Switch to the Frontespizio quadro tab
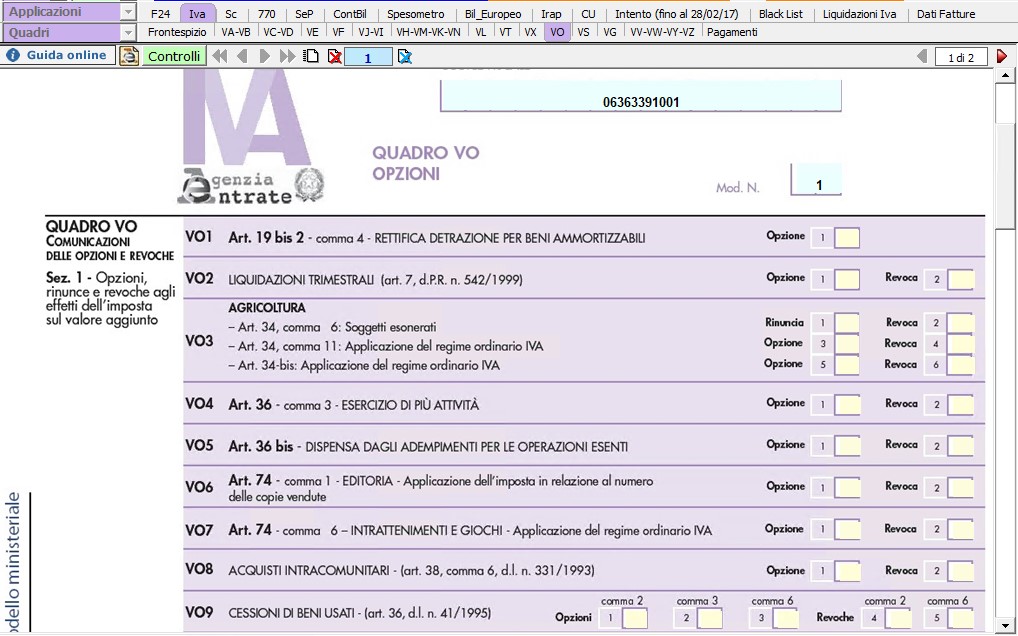Image resolution: width=1018 pixels, height=636 pixels. coord(177,32)
